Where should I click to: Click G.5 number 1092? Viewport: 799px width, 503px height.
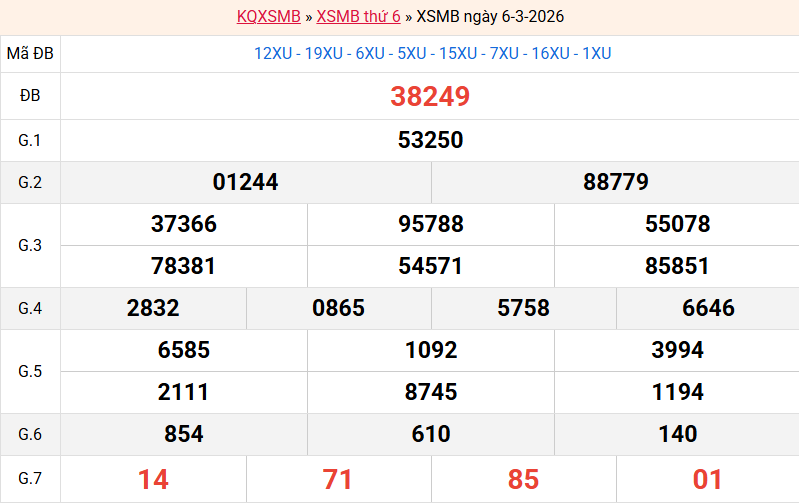(x=431, y=351)
